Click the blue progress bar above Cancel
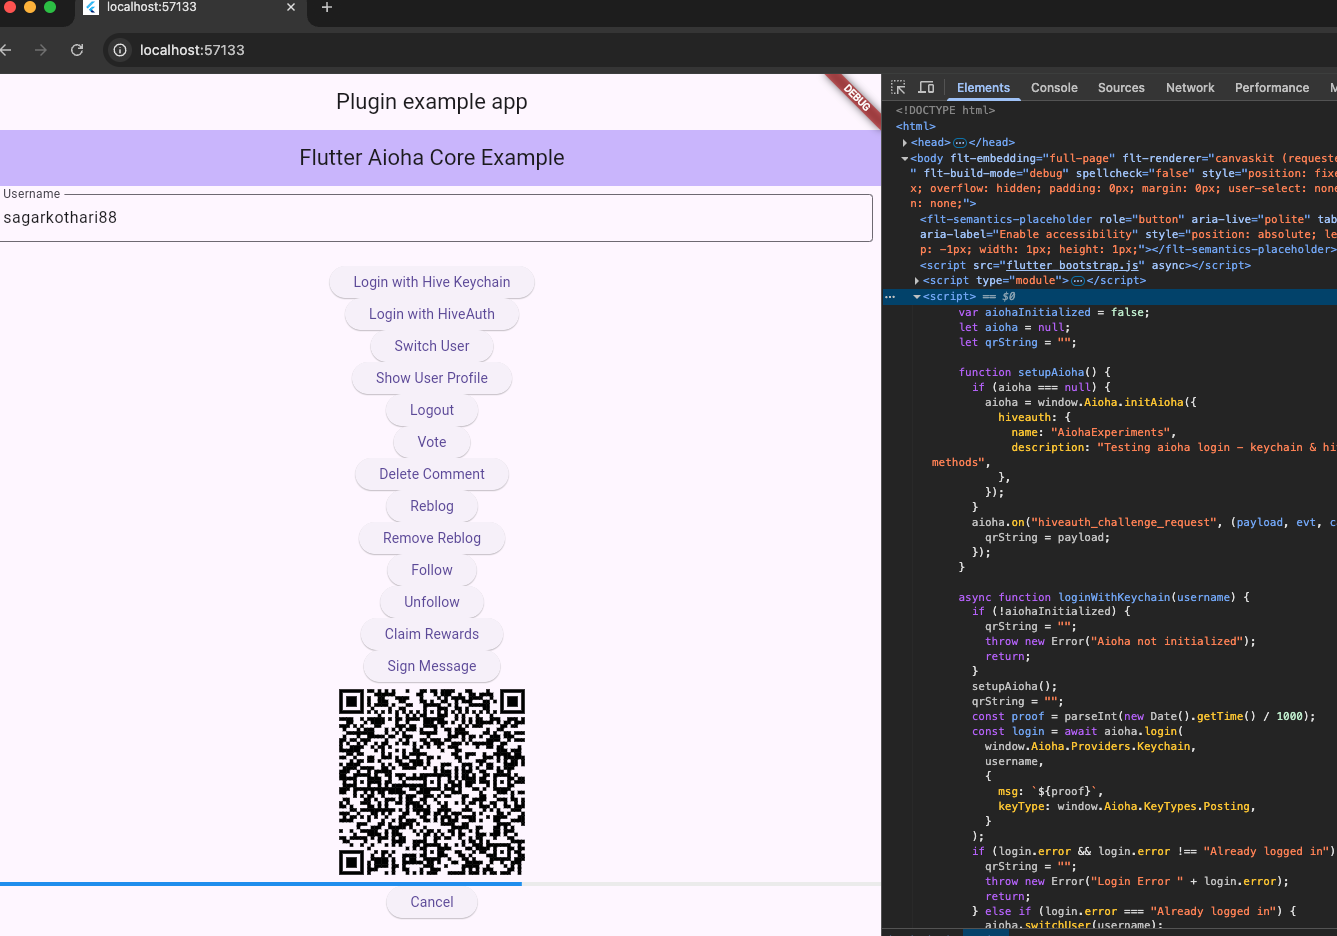The height and width of the screenshot is (936, 1337). 261,884
